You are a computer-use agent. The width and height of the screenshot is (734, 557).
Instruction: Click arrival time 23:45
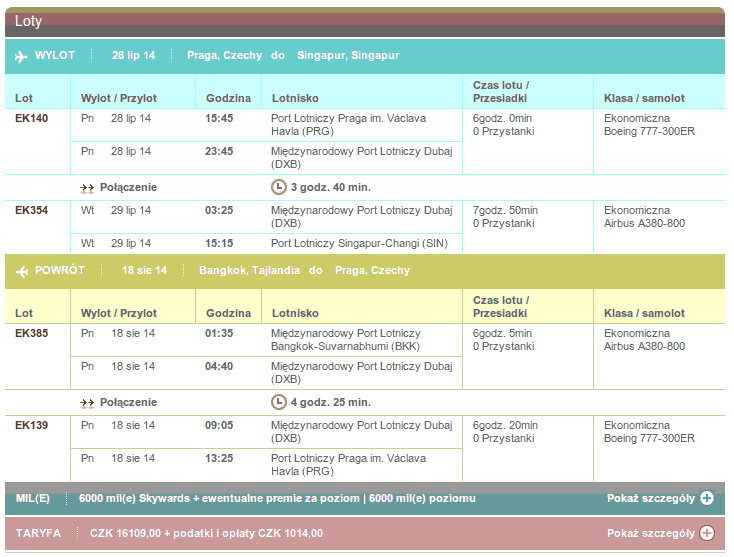[x=219, y=151]
